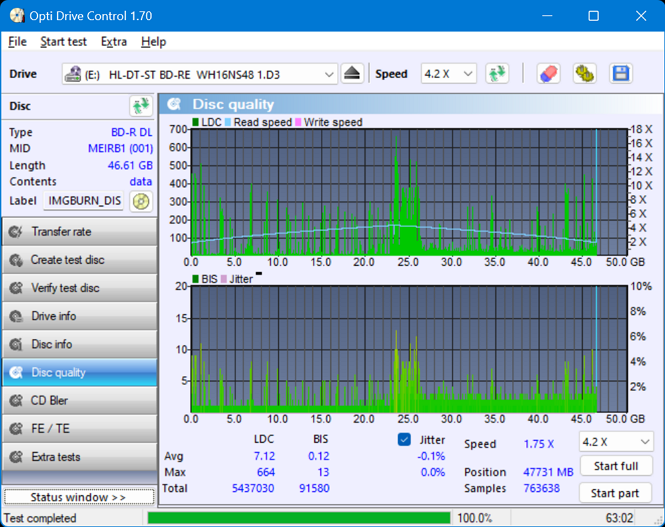Click the FE / TE sidebar icon
This screenshot has width=665, height=527.
[16, 429]
